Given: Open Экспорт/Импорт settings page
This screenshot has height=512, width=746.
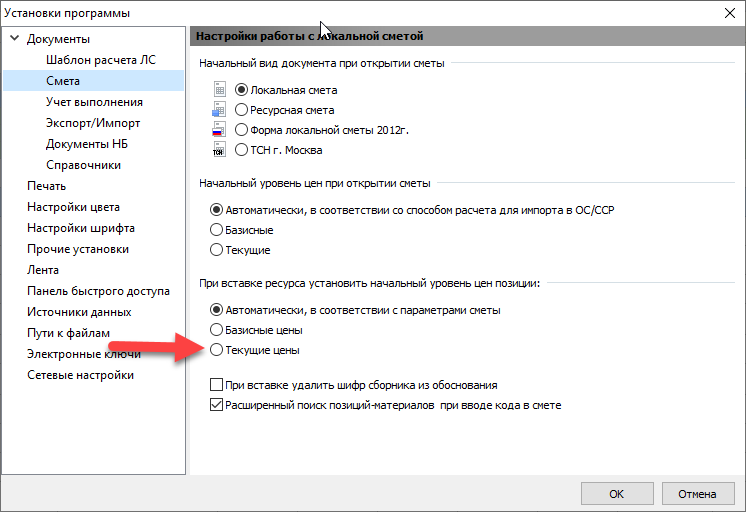Looking at the screenshot, I should coord(93,123).
